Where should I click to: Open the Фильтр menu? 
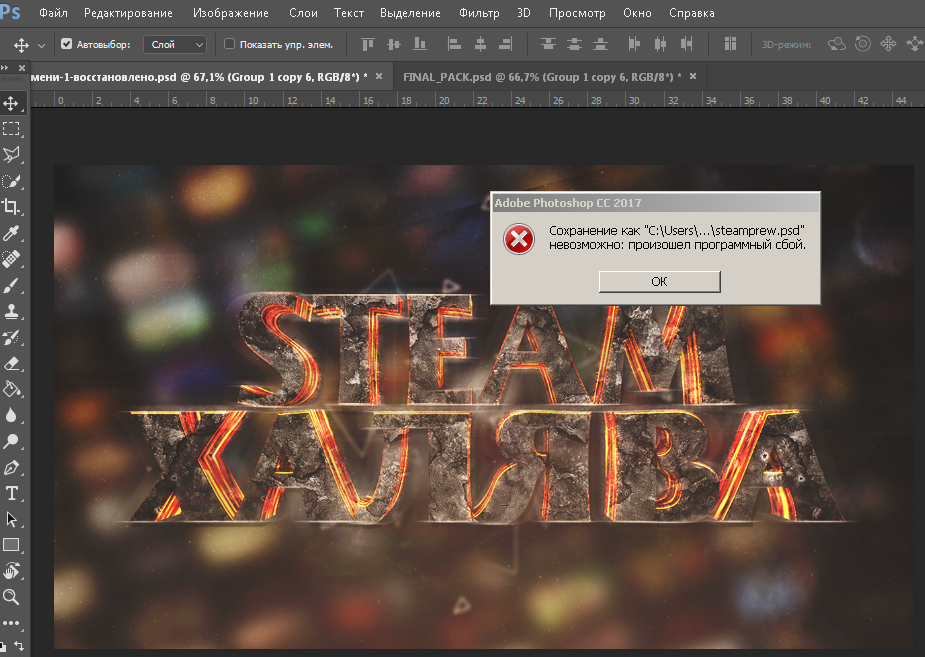point(479,13)
